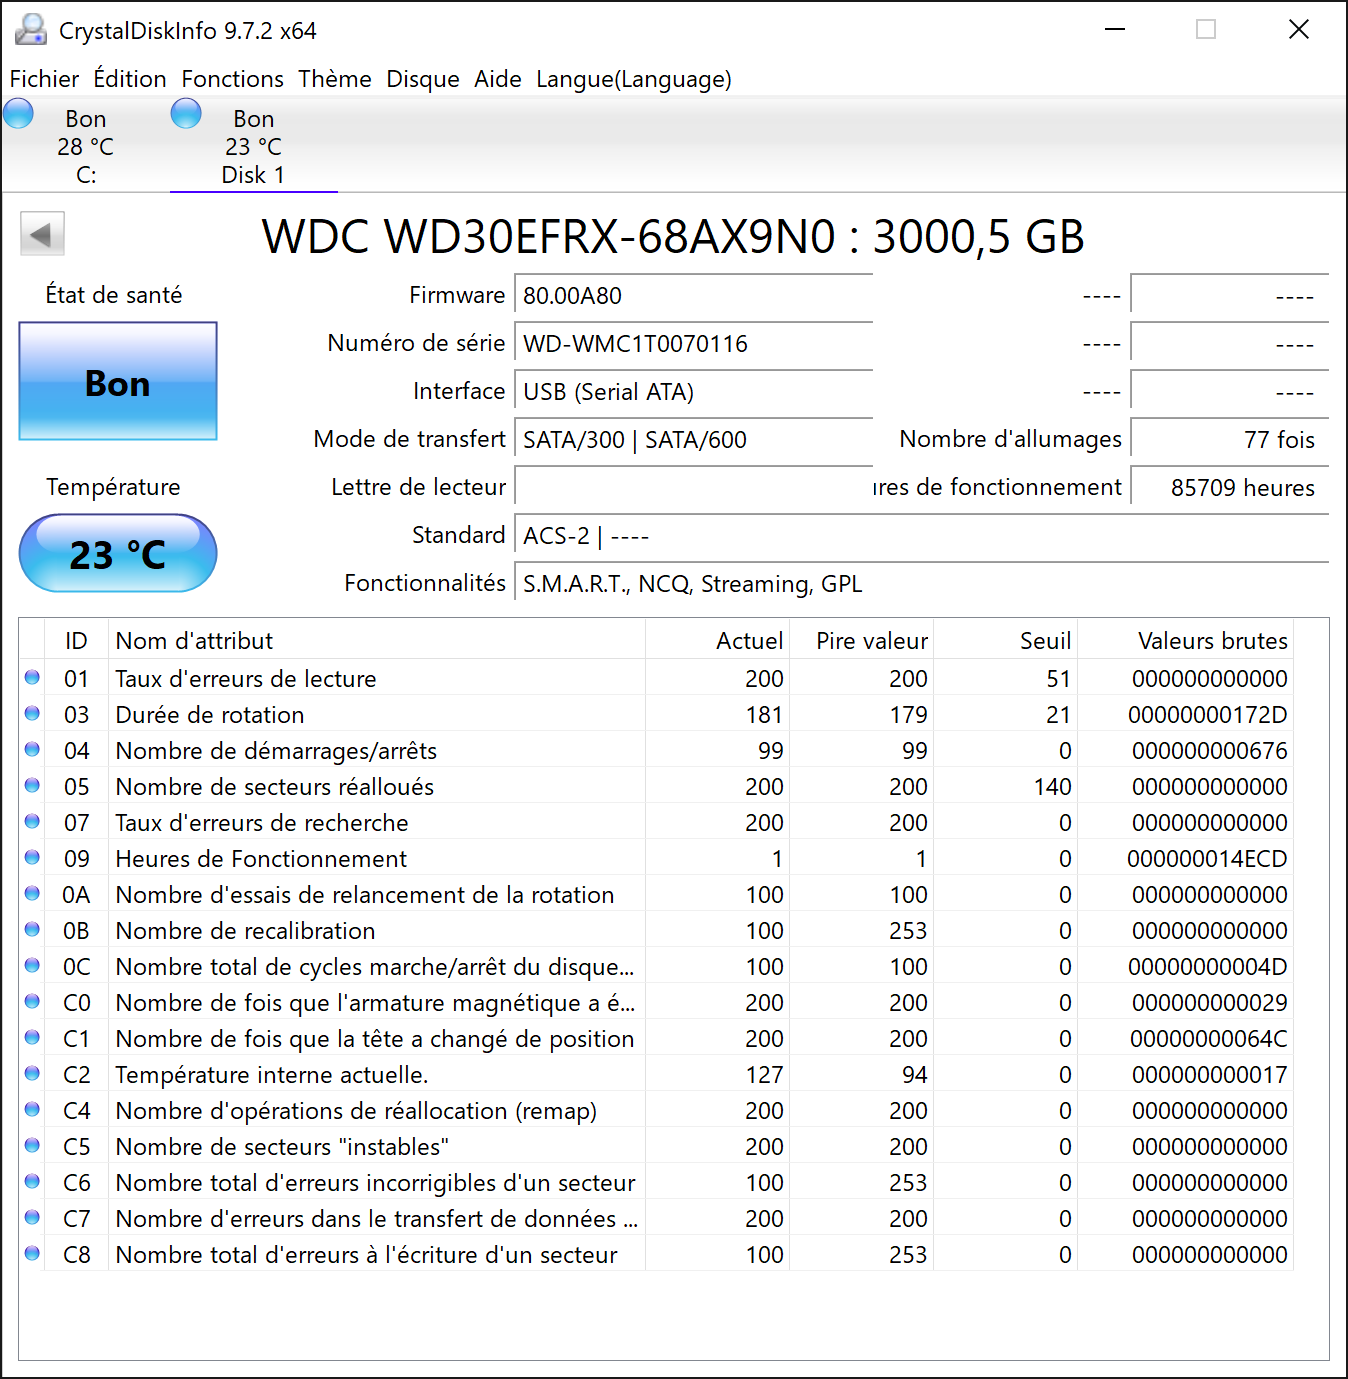The height and width of the screenshot is (1379, 1348).
Task: Click raw value 000000014ECD
Action: [1207, 859]
